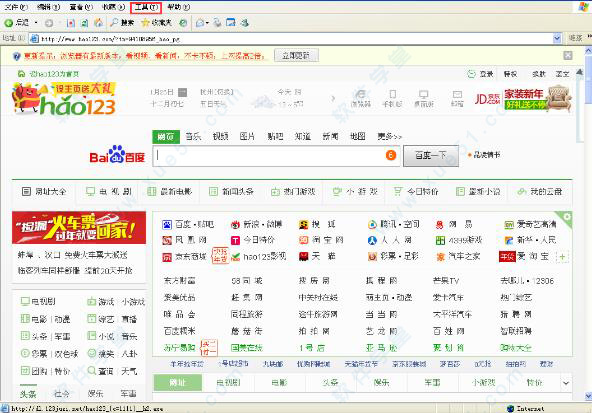Open the Back button history dropdown arrow
The image size is (592, 413).
click(36, 23)
